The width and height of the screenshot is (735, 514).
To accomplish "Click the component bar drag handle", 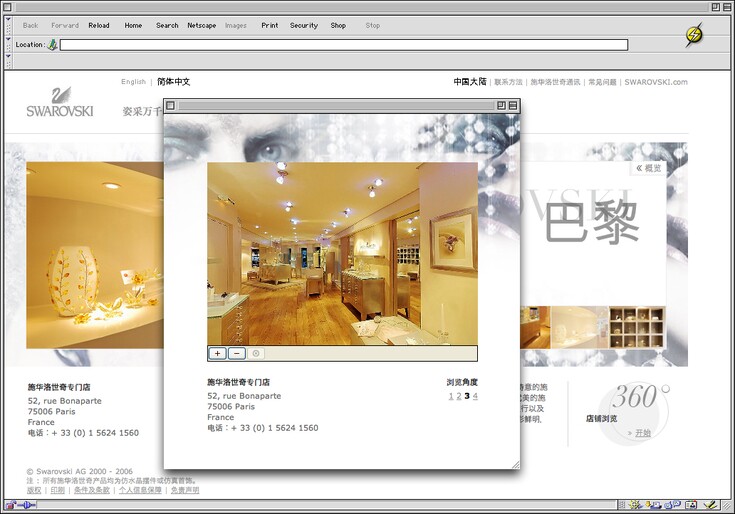I will coord(622,505).
